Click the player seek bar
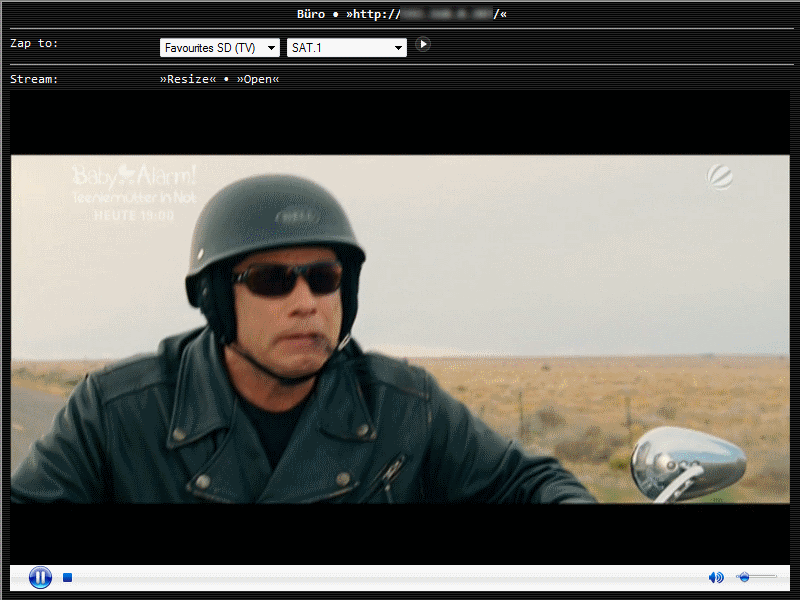The height and width of the screenshot is (600, 800). pos(388,577)
